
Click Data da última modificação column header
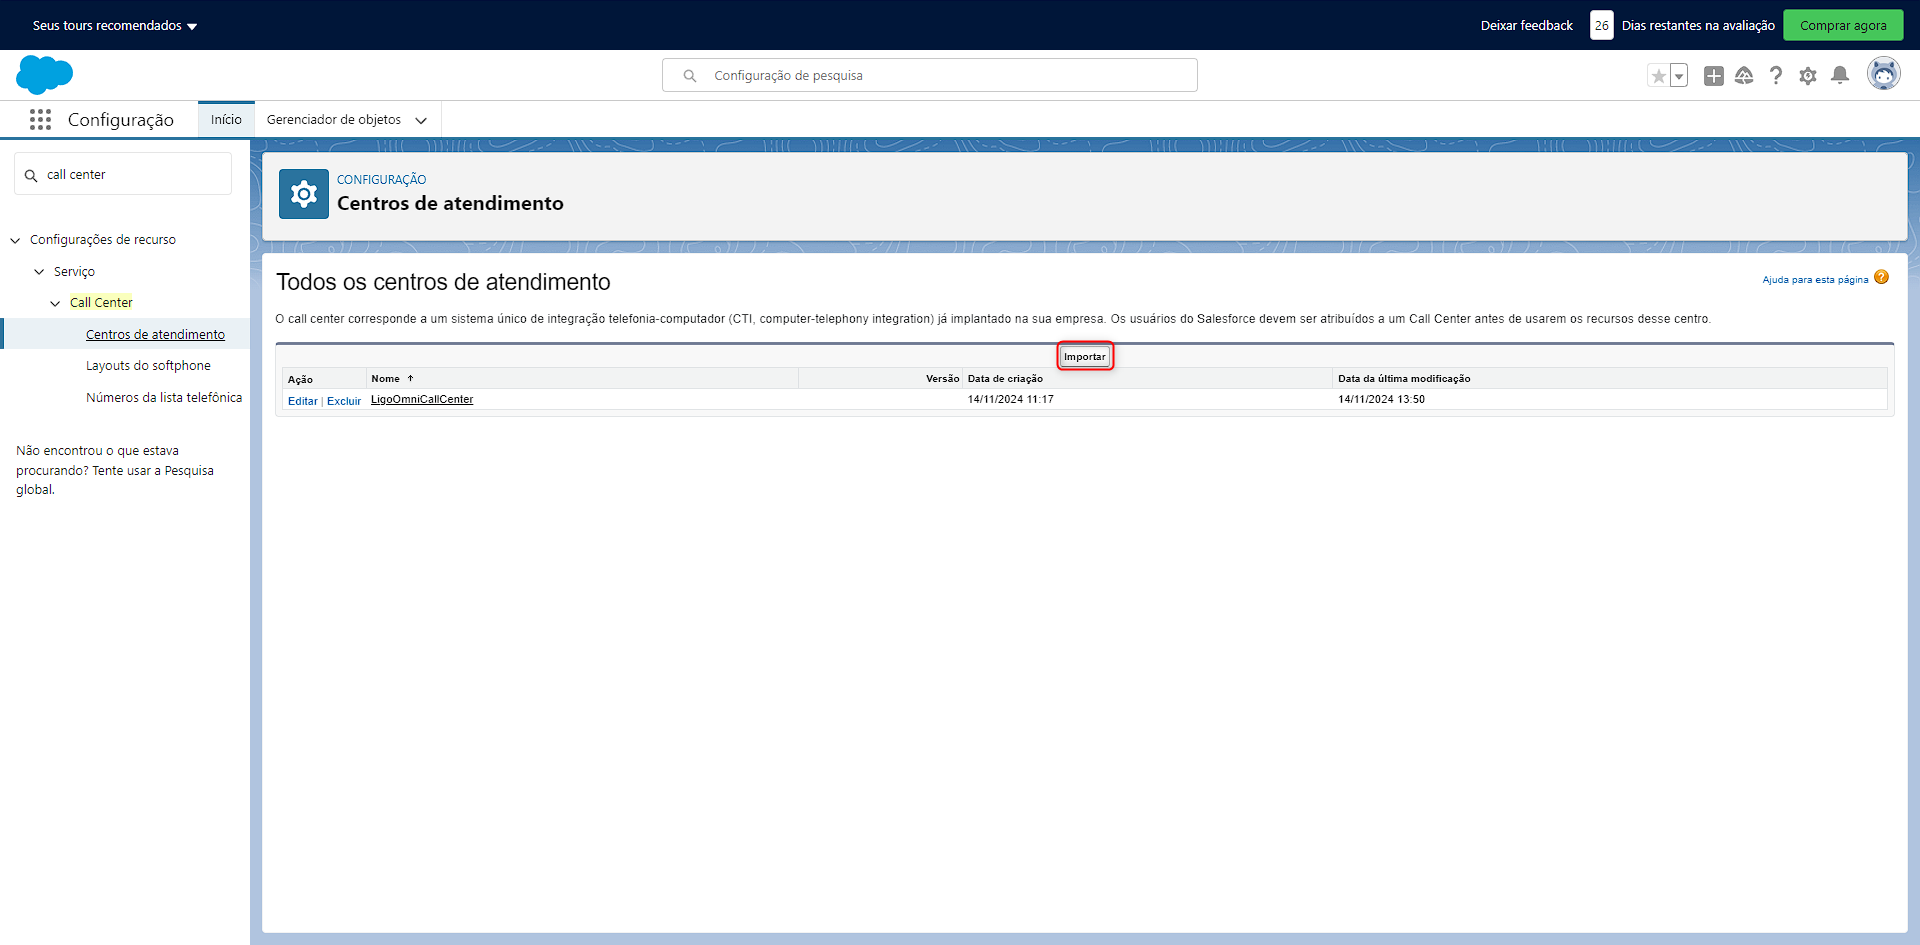click(x=1404, y=378)
